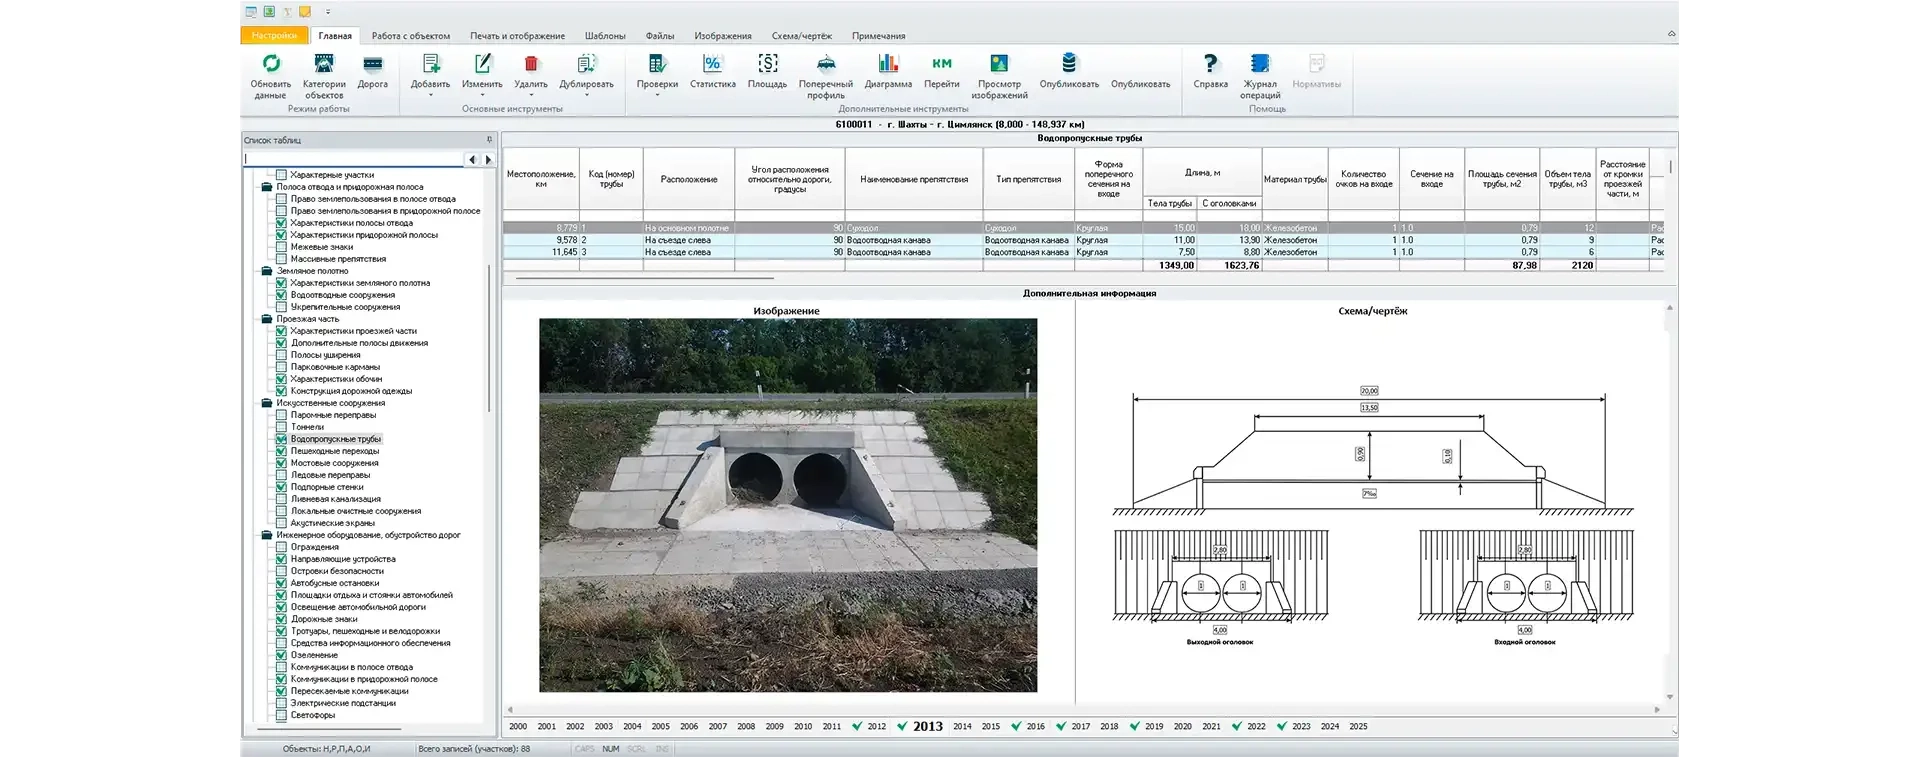Click the Дорога ribbon icon
The height and width of the screenshot is (757, 1919).
pos(372,65)
